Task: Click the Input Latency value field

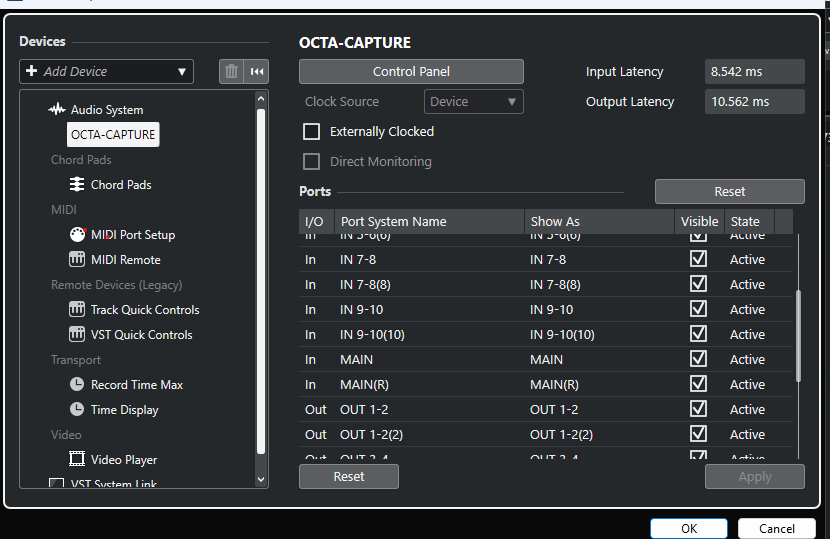Action: (x=754, y=71)
